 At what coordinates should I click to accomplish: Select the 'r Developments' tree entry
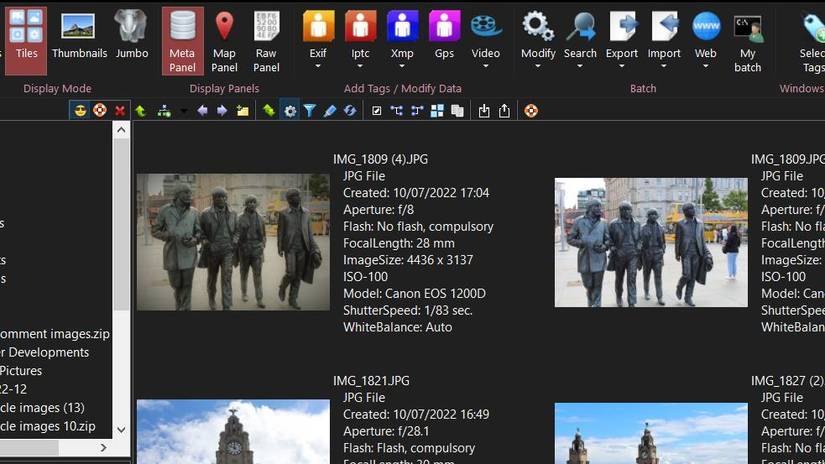pos(45,352)
